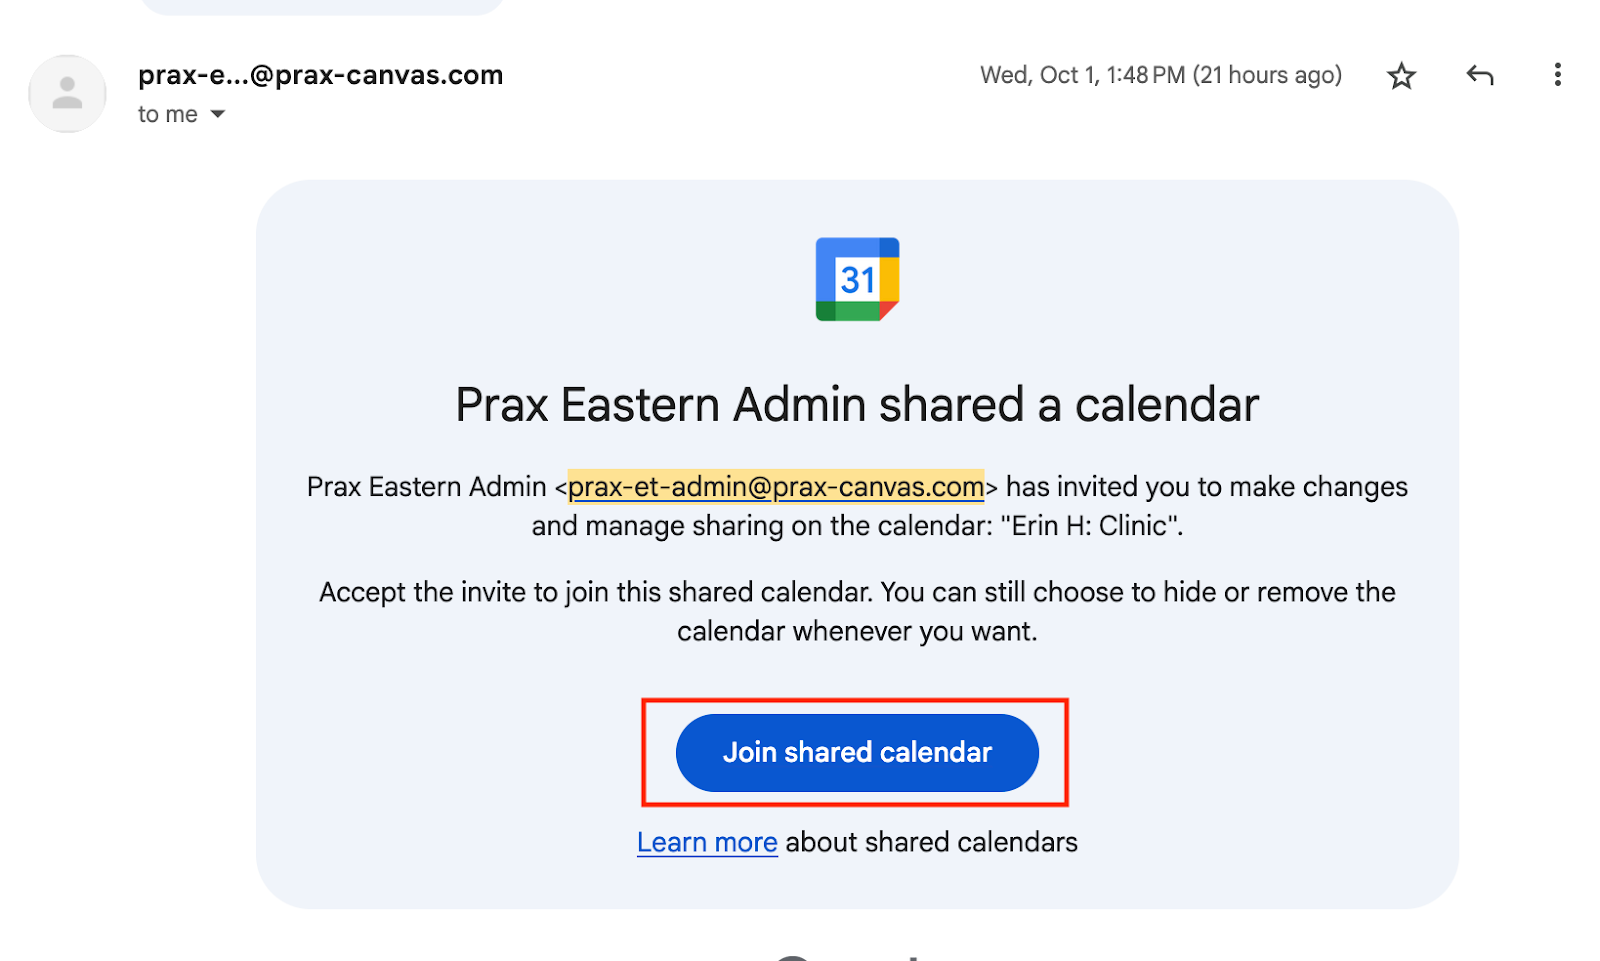This screenshot has width=1600, height=961.
Task: Open the three-dot more options menu
Action: (1557, 75)
